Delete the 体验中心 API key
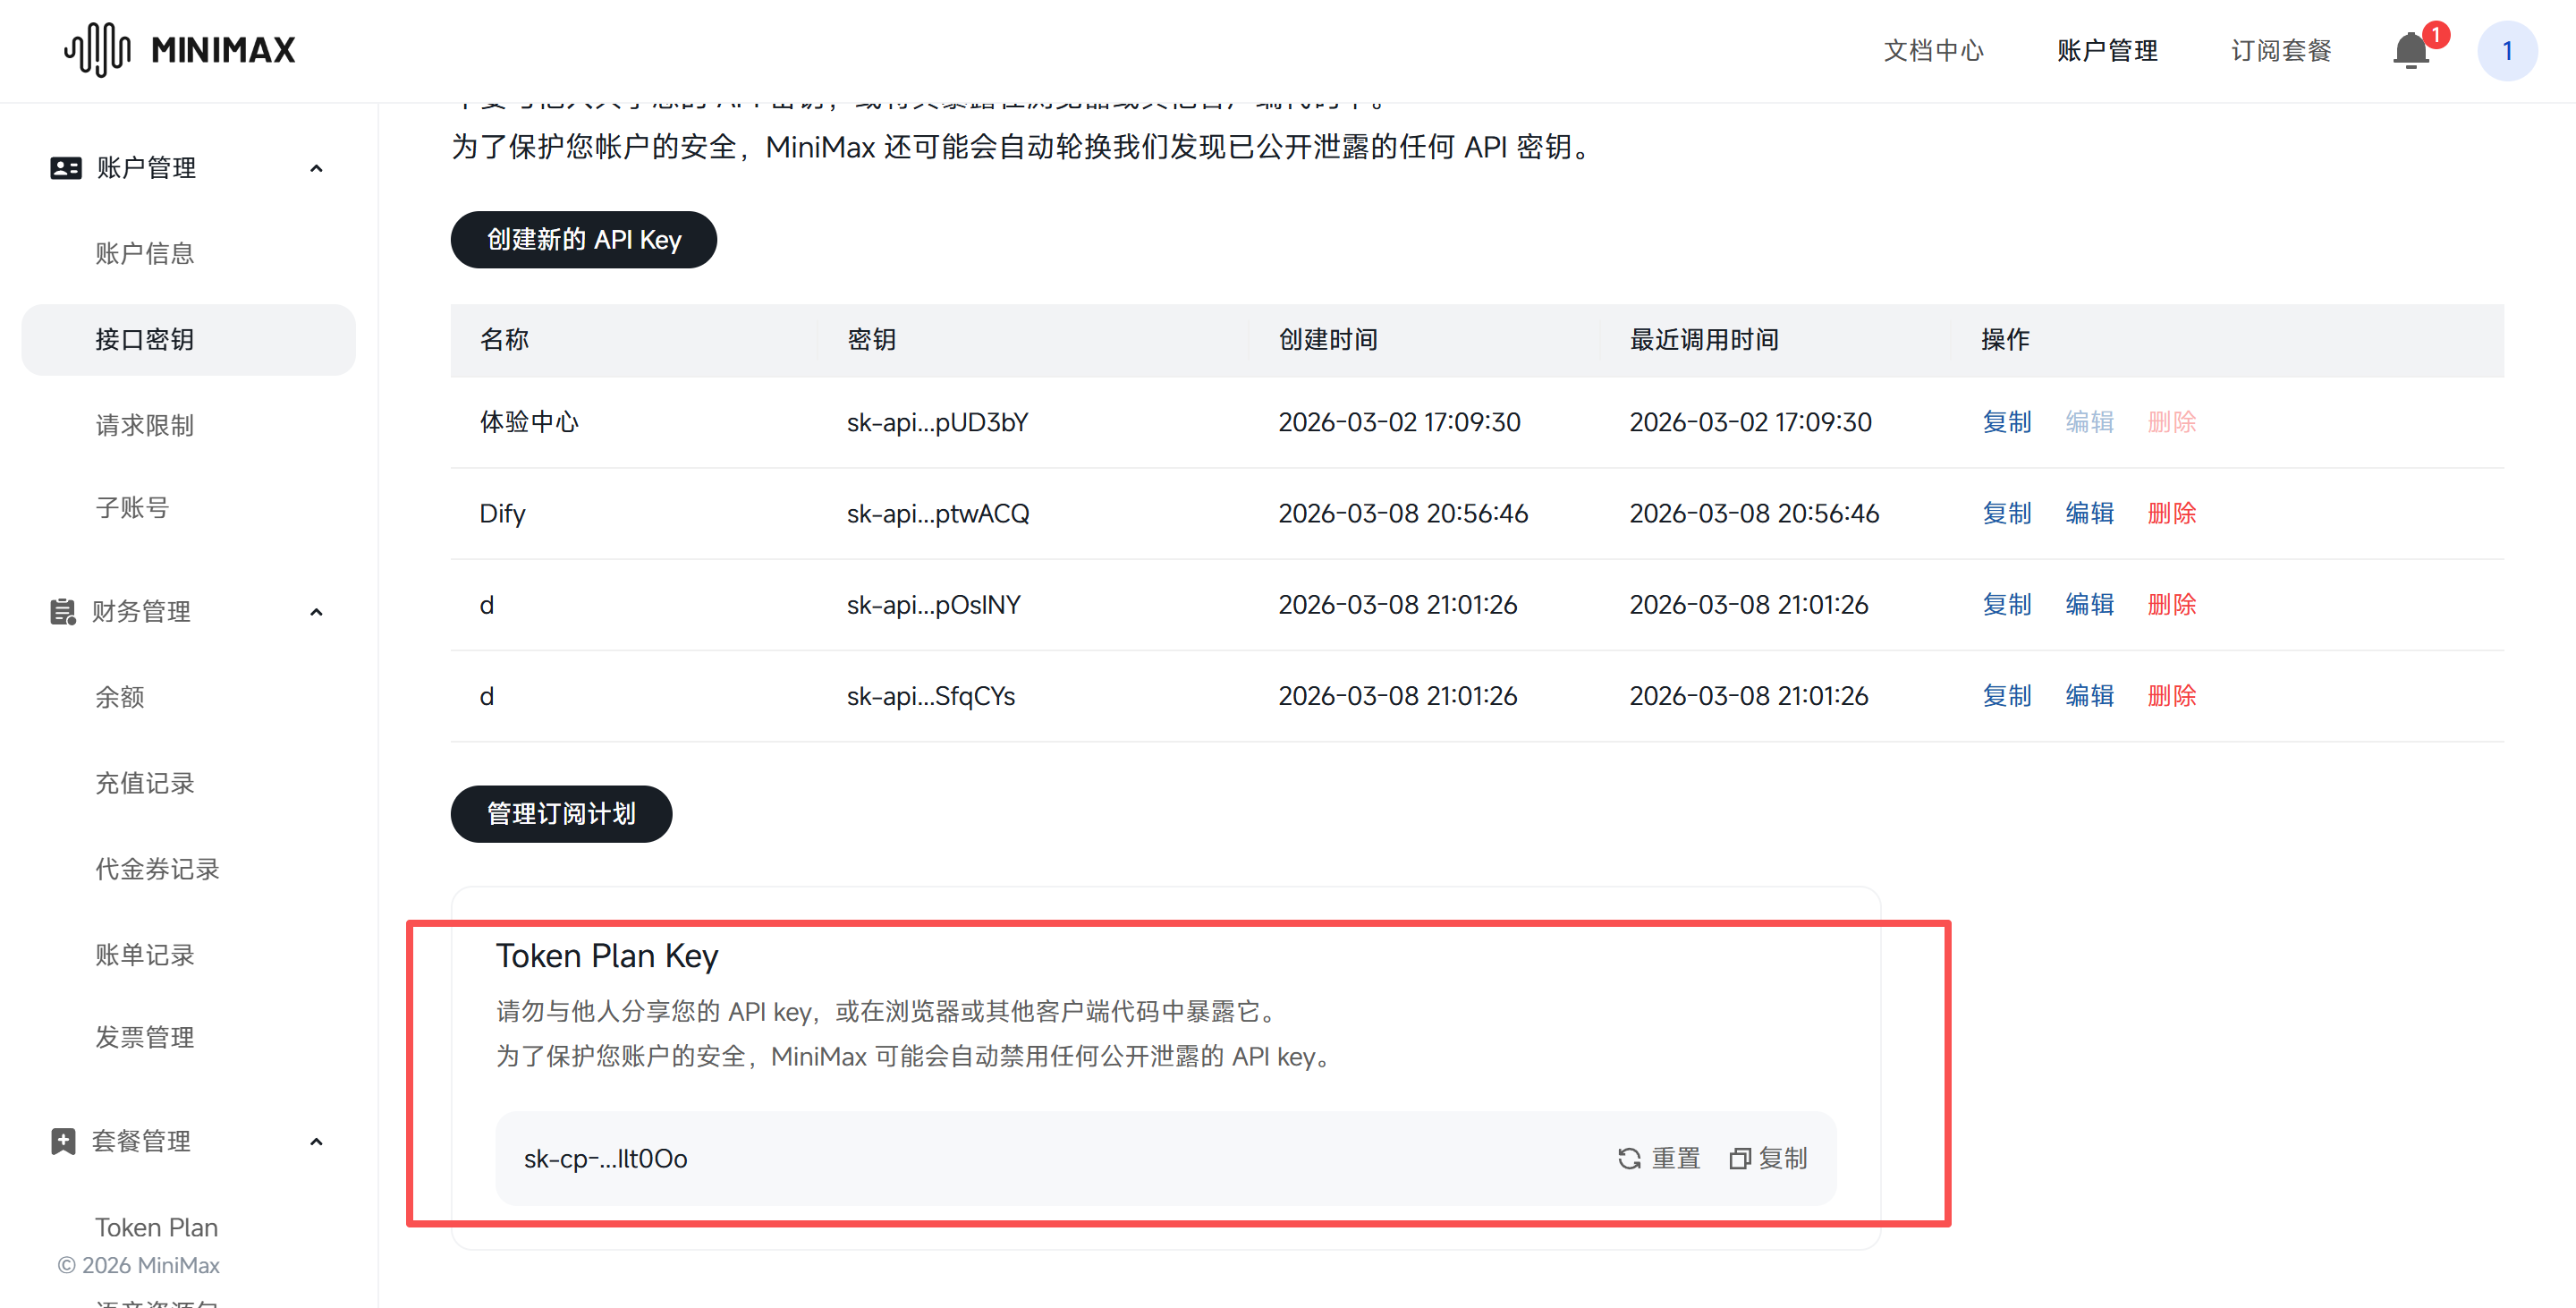 click(x=2171, y=422)
